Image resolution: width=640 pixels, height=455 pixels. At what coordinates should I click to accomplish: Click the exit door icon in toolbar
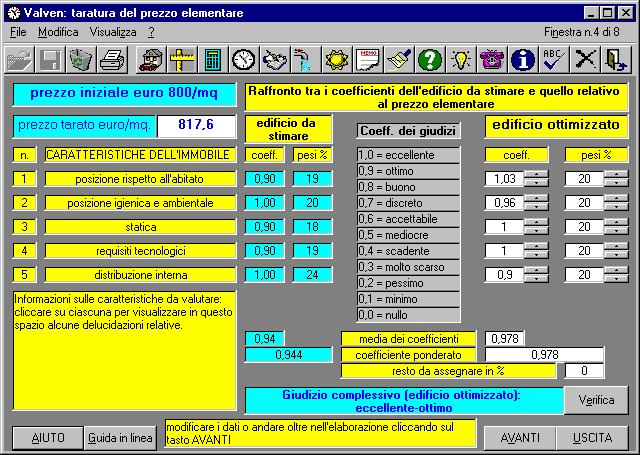pos(614,60)
